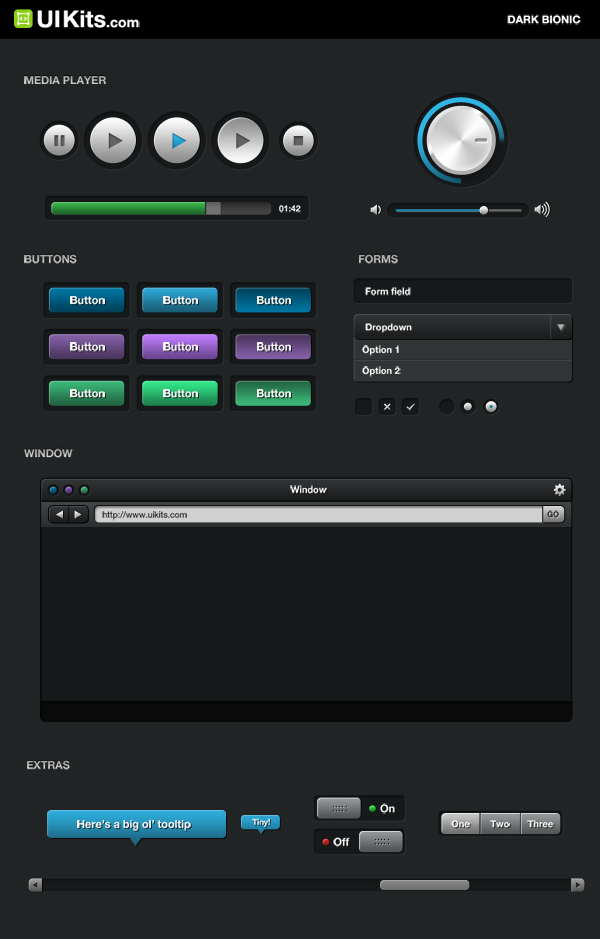
Task: Click the URL address bar
Action: pos(319,514)
